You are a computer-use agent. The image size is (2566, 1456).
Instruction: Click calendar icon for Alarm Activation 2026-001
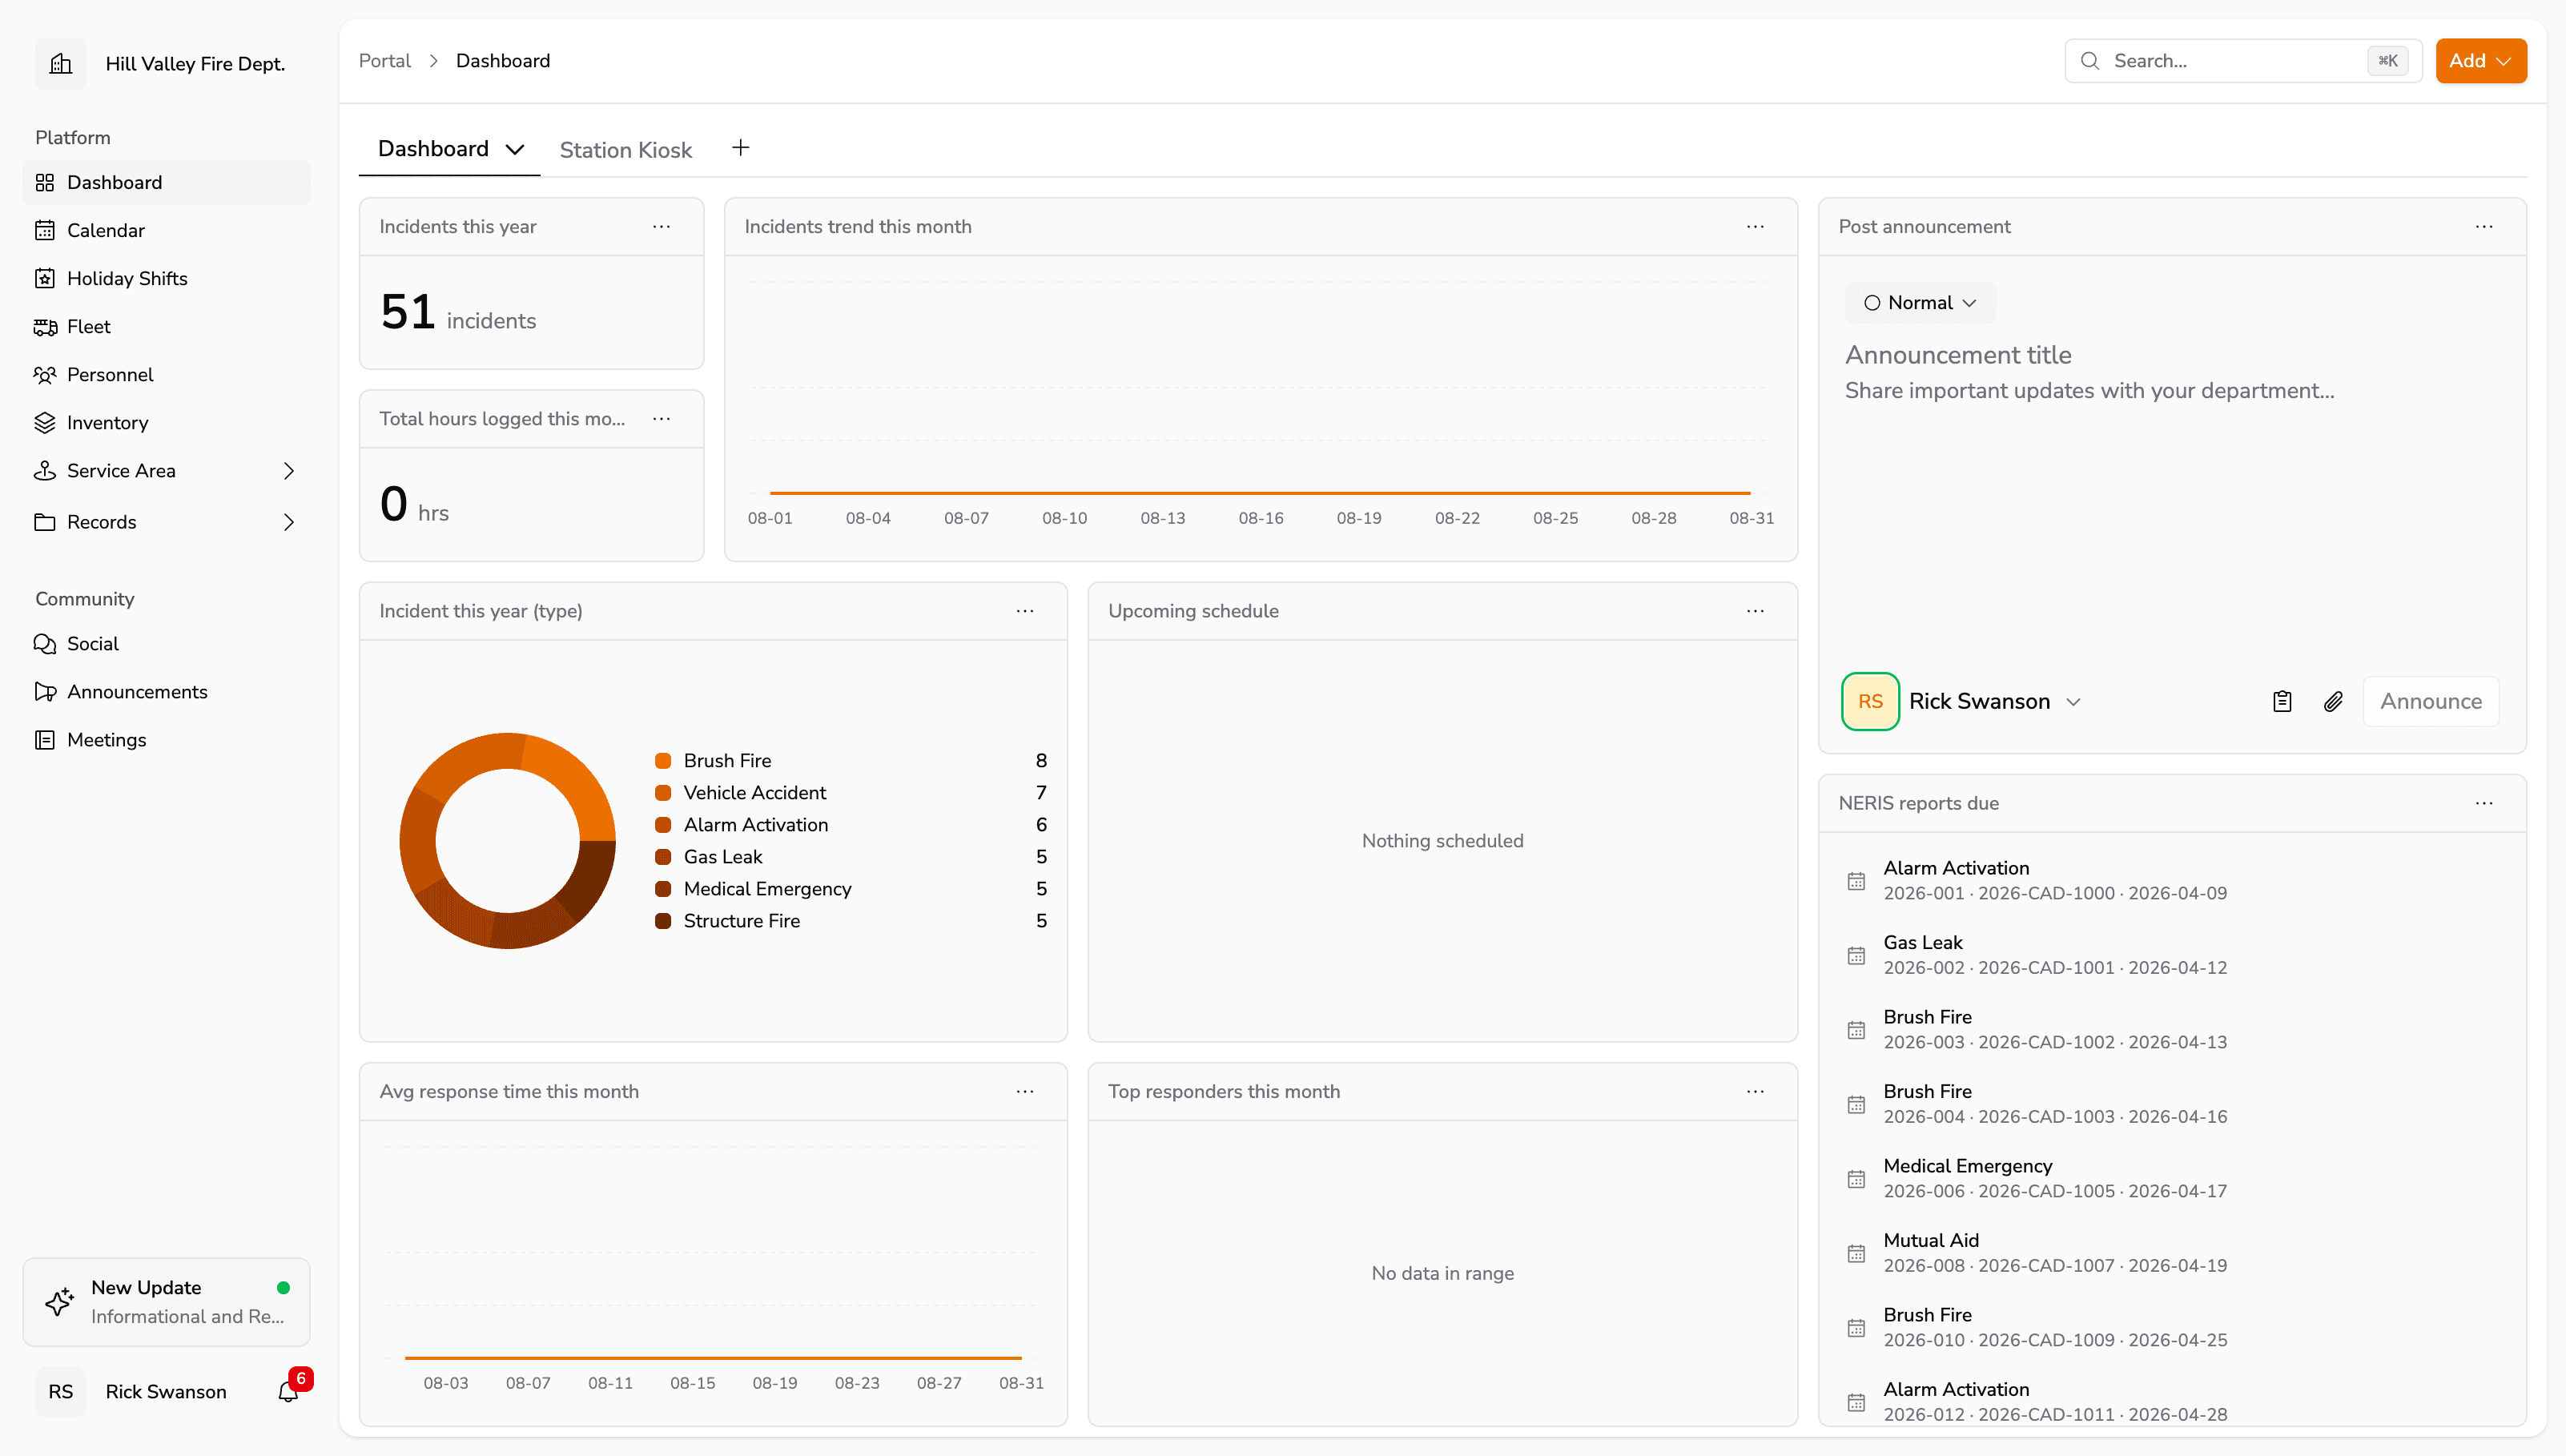point(1856,881)
